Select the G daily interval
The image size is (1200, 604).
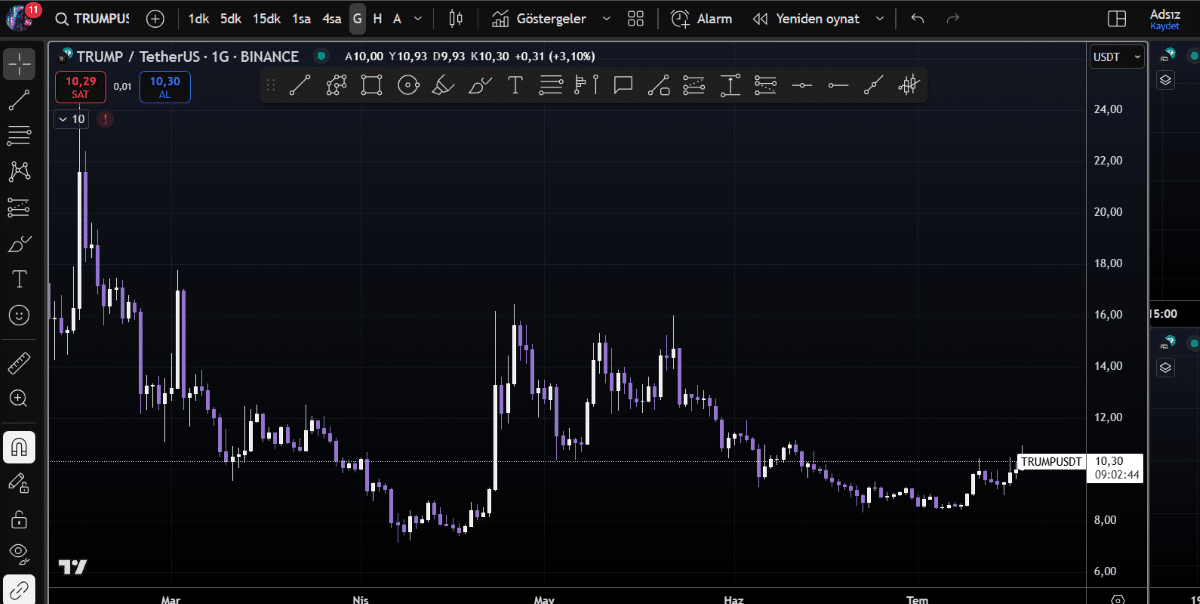(x=358, y=18)
